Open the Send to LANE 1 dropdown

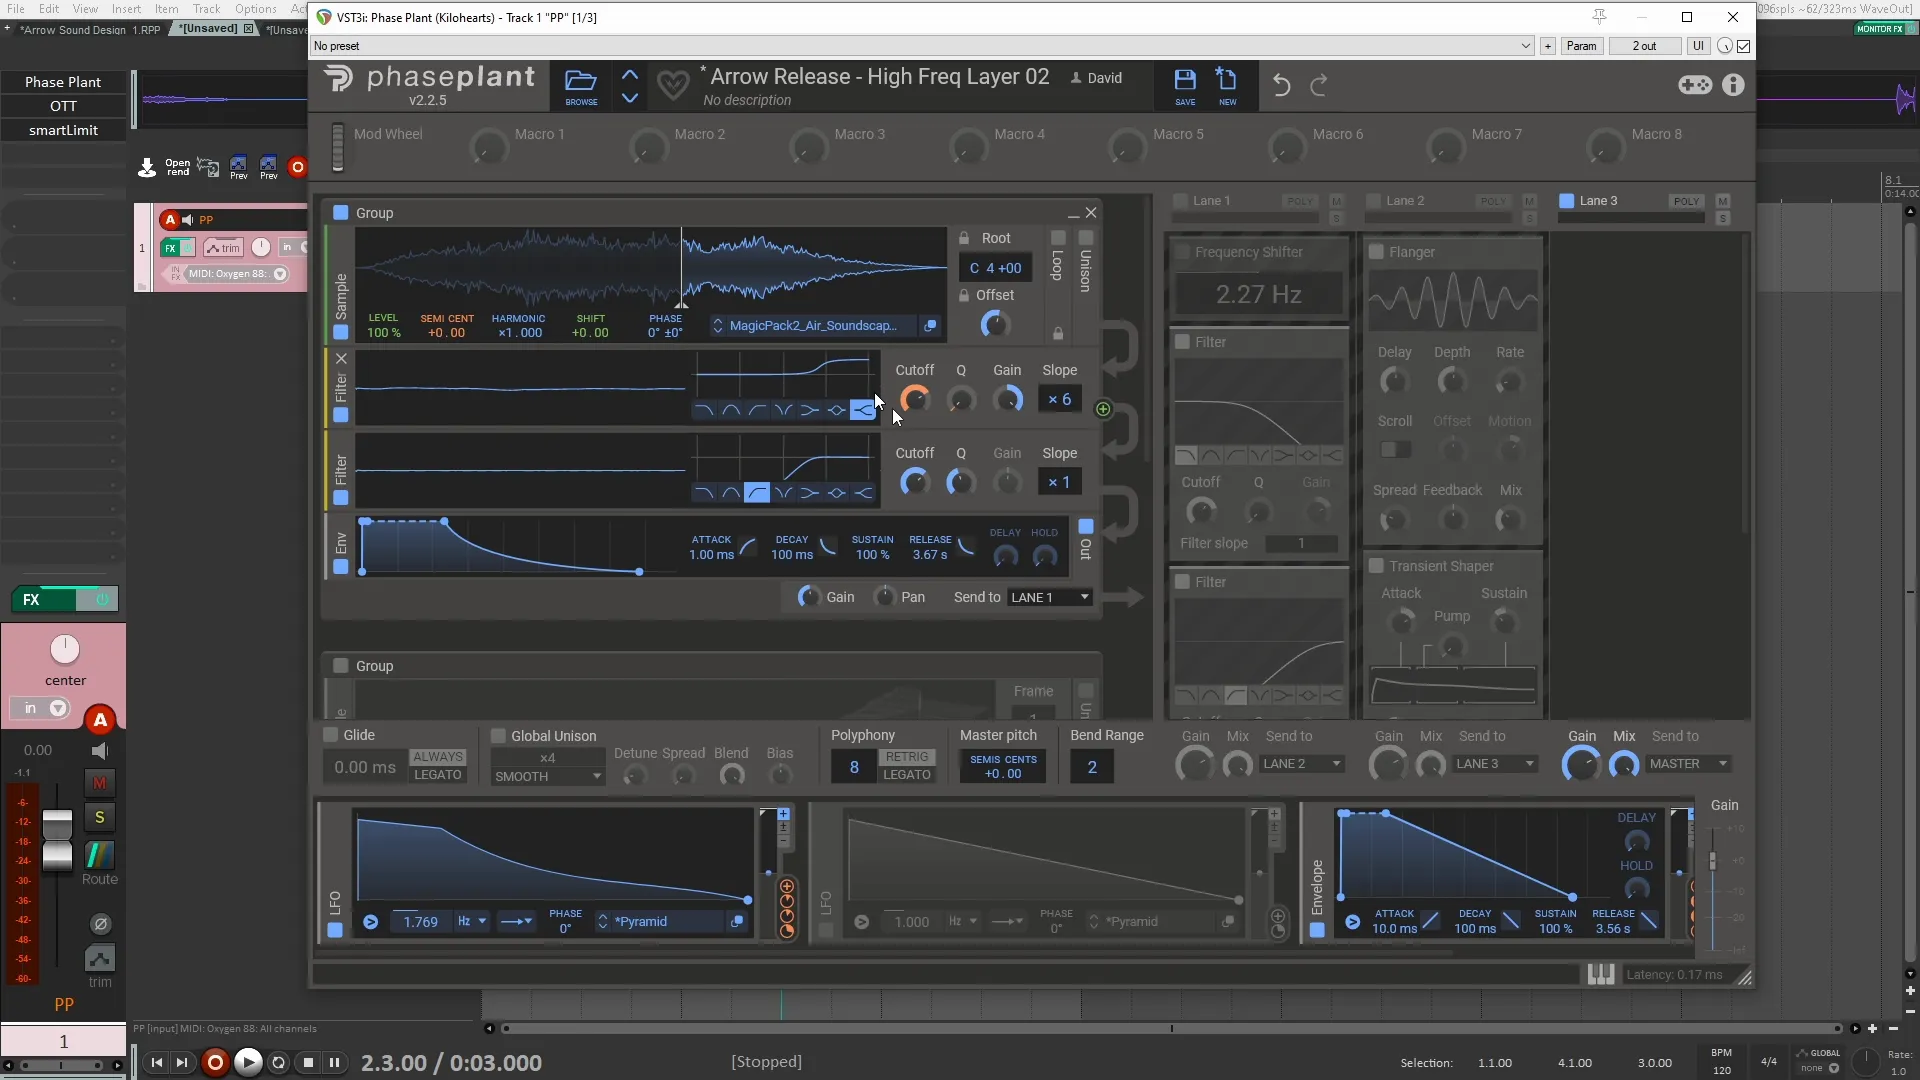click(x=1049, y=597)
